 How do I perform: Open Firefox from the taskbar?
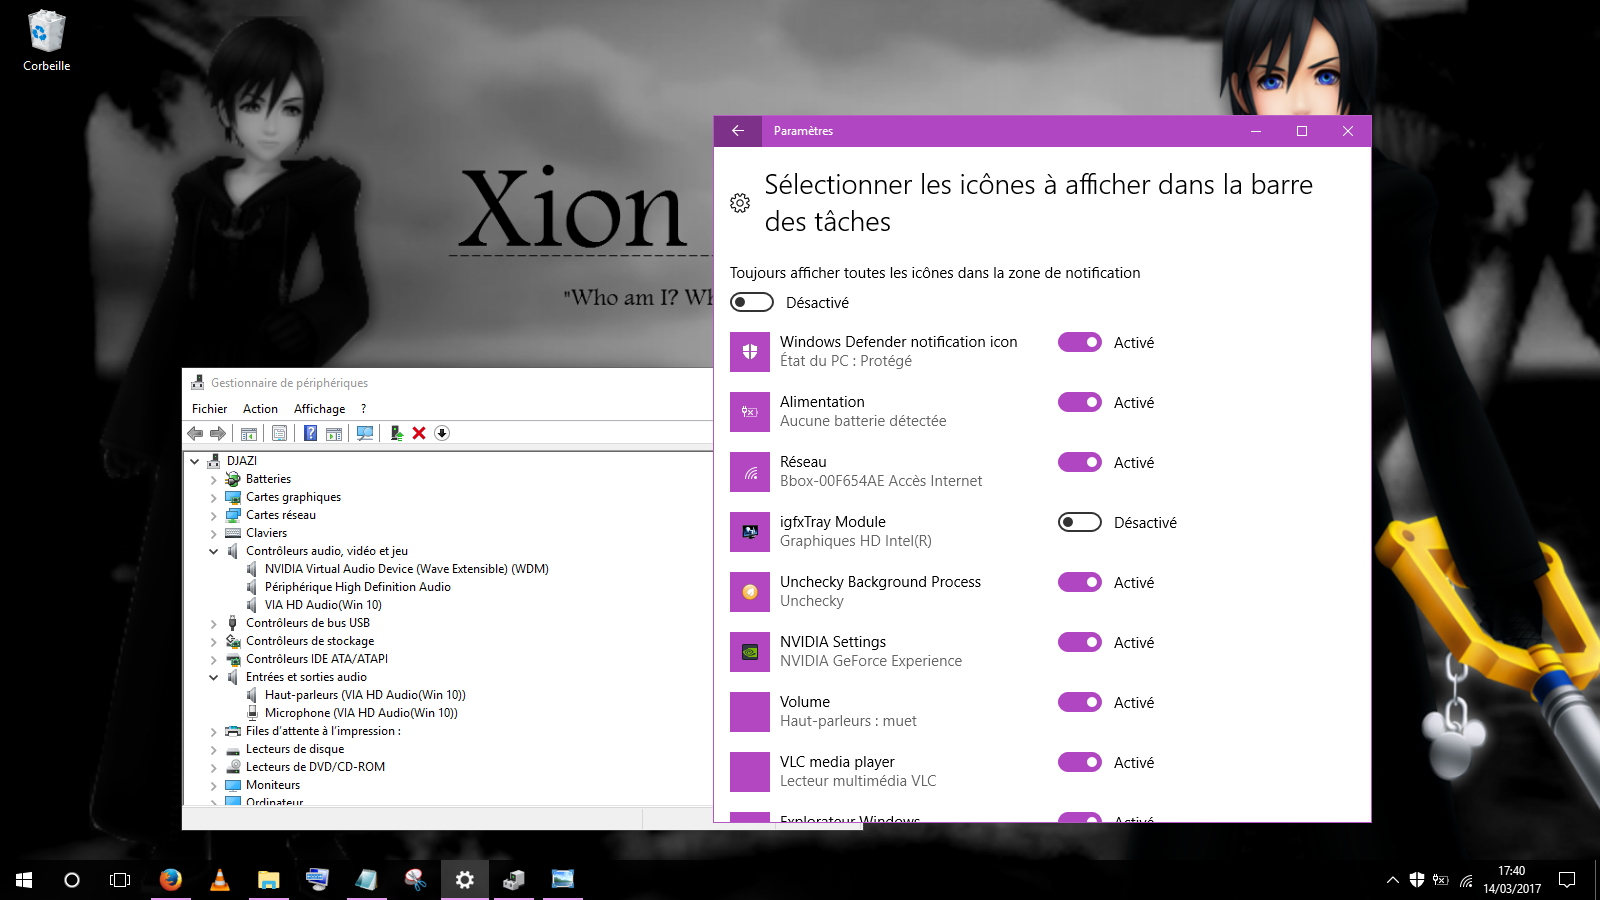(x=171, y=879)
